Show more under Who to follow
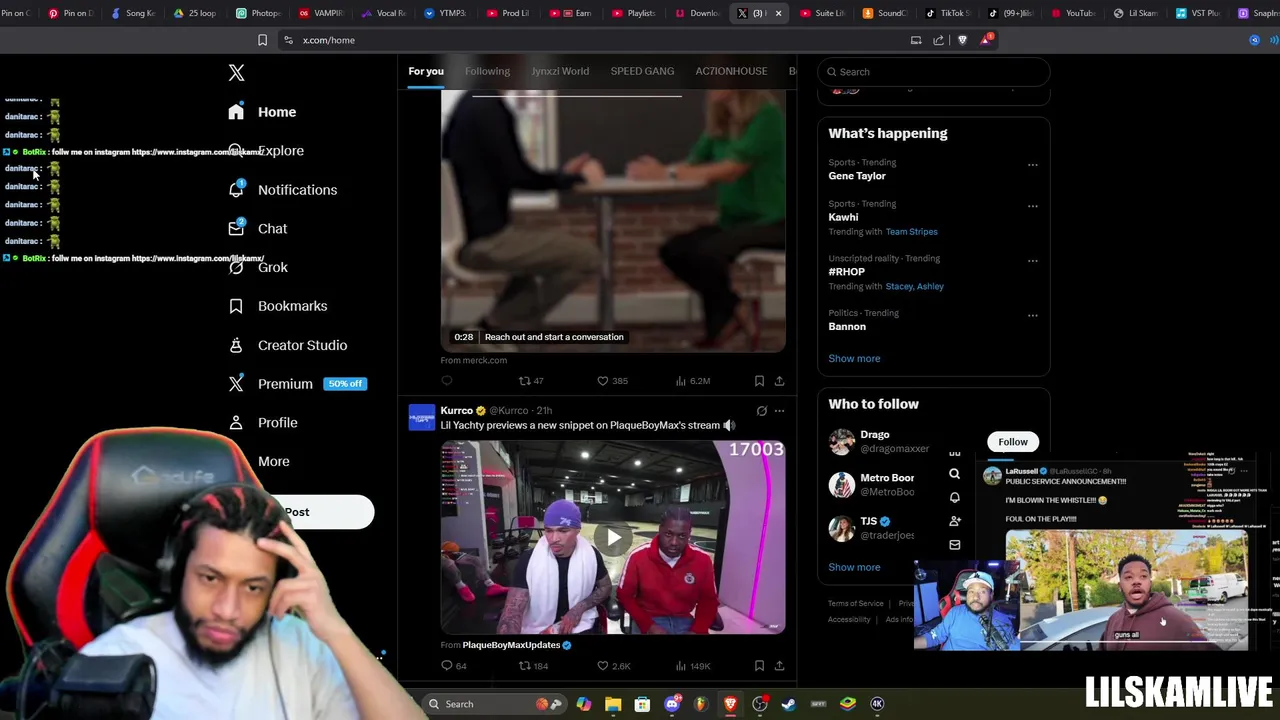The height and width of the screenshot is (720, 1280). click(x=854, y=567)
